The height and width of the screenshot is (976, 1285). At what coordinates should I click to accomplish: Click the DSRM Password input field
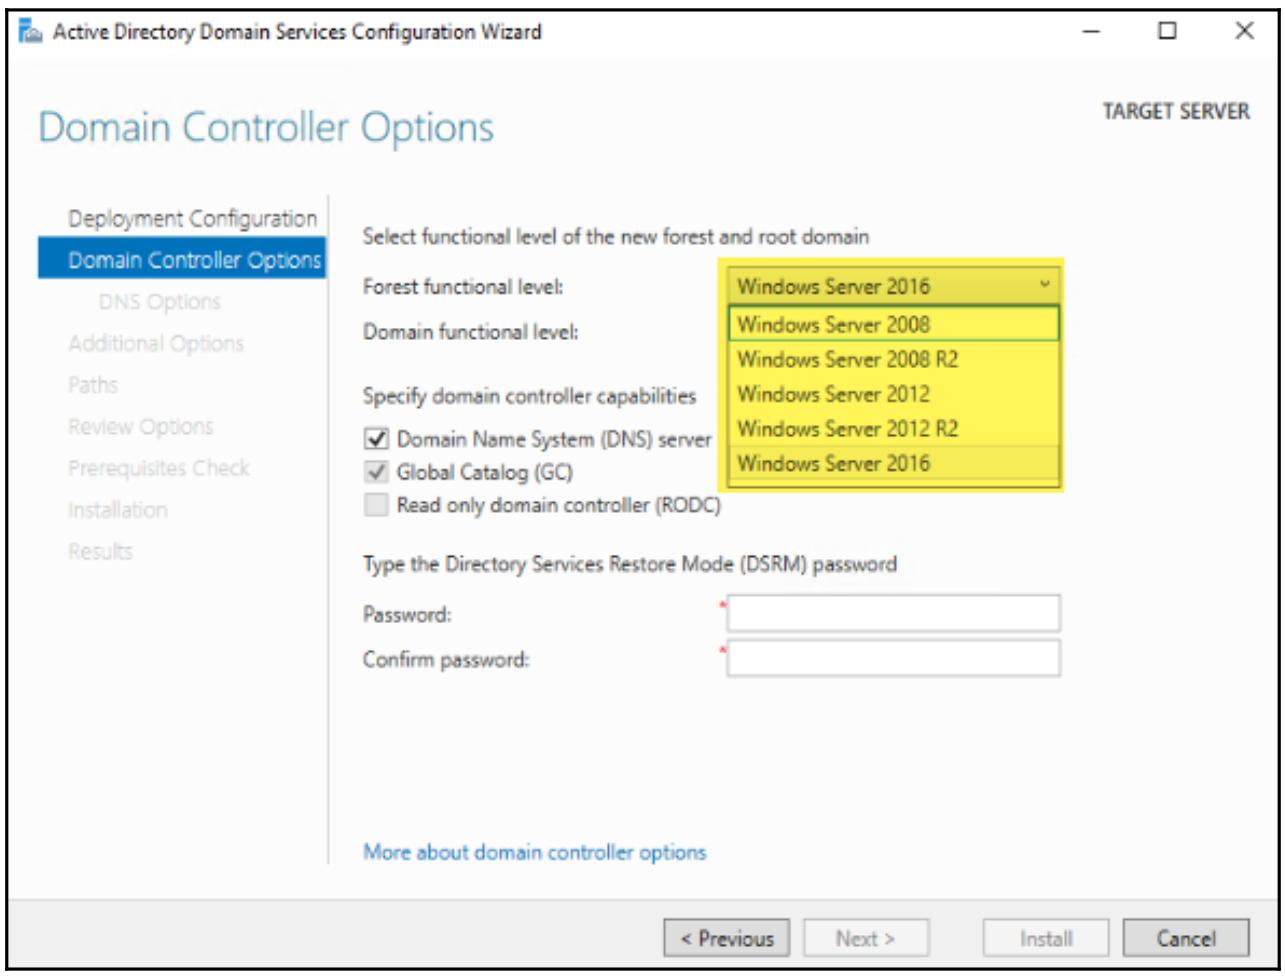(893, 614)
